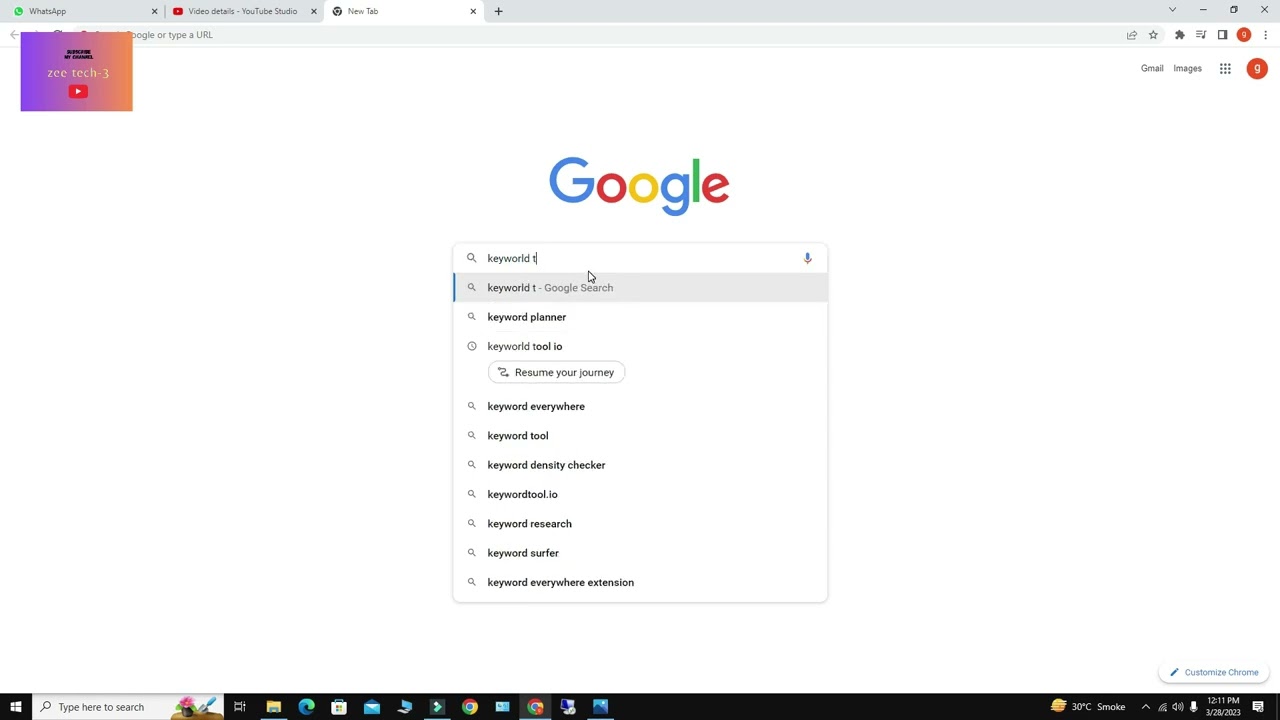Expand the tab search chevron
Screen dimensions: 1280x720
click(x=1172, y=10)
